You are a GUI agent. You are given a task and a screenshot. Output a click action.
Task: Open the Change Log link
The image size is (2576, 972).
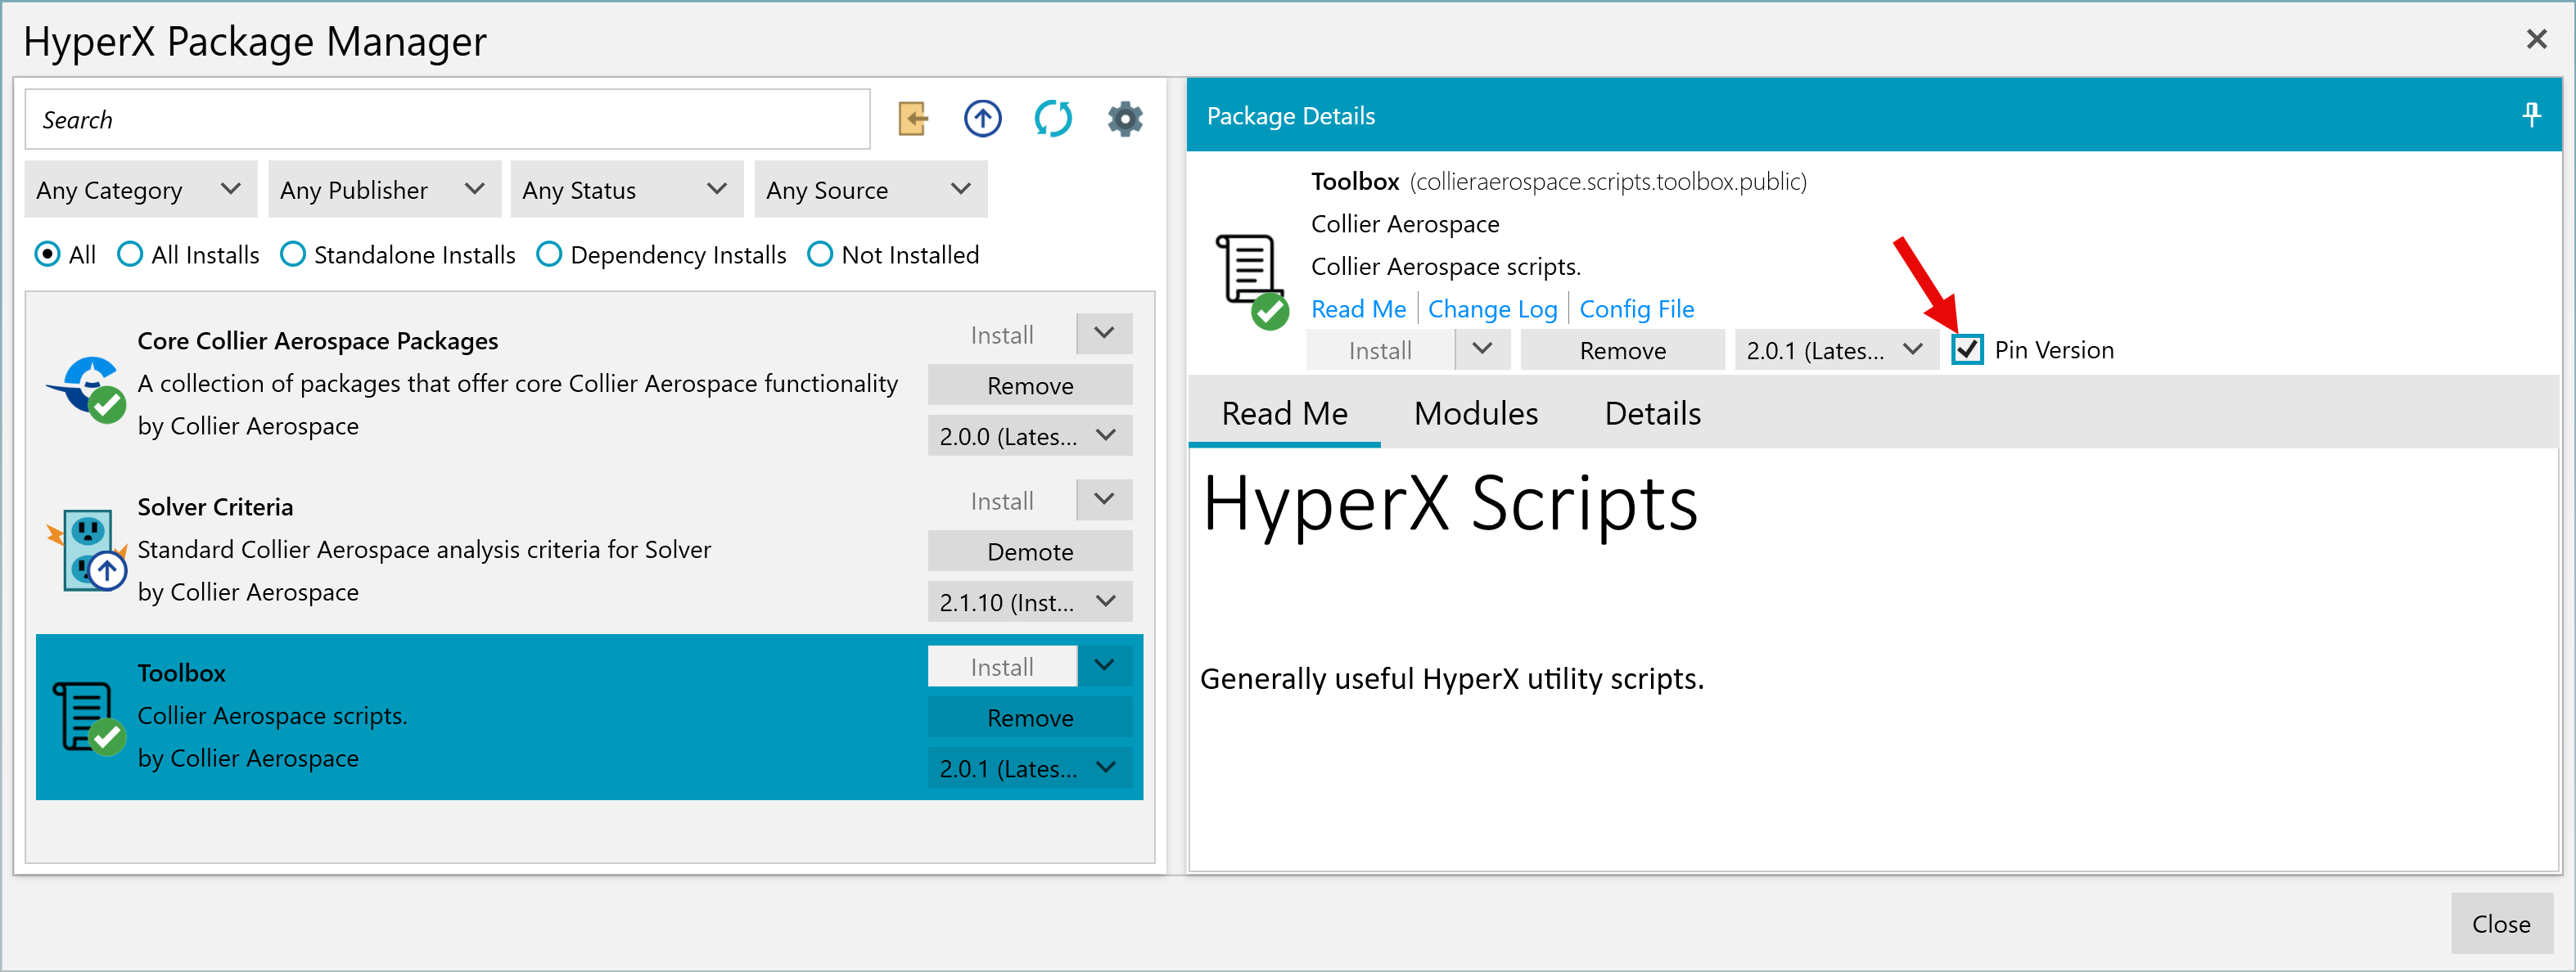coord(1492,308)
